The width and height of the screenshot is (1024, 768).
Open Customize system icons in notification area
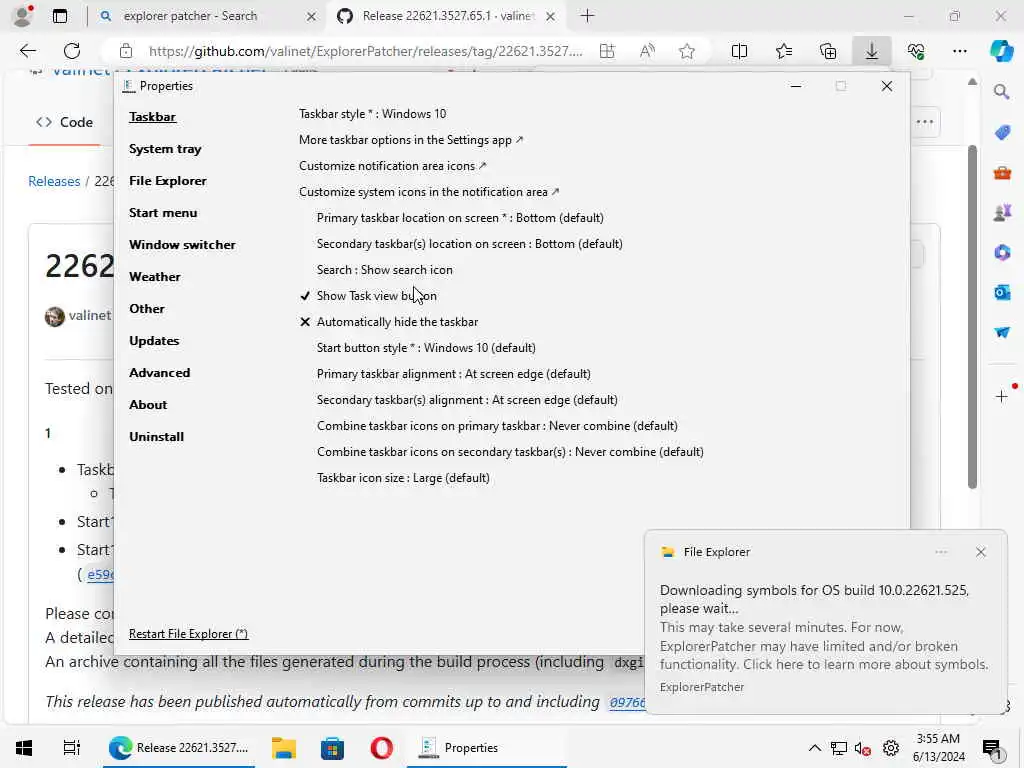click(429, 192)
